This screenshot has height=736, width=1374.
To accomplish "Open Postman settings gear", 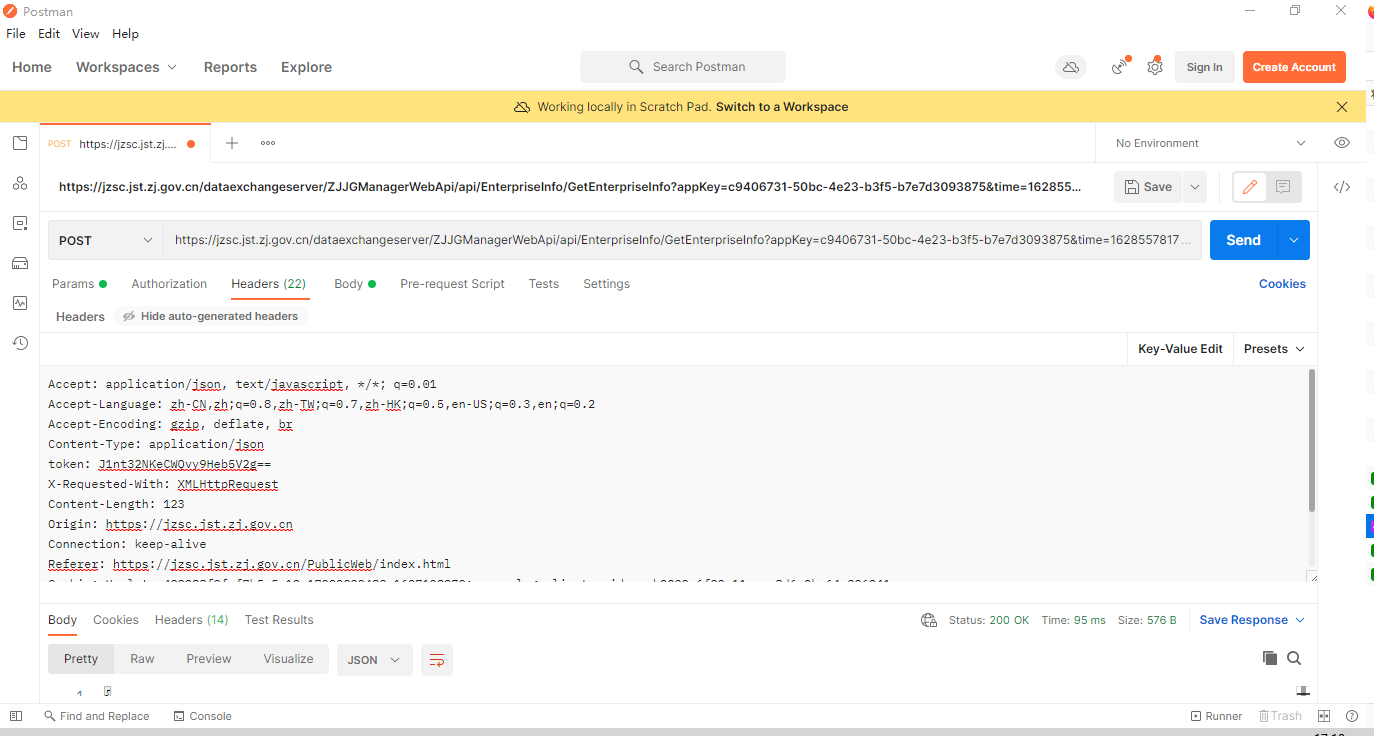I will coord(1155,67).
